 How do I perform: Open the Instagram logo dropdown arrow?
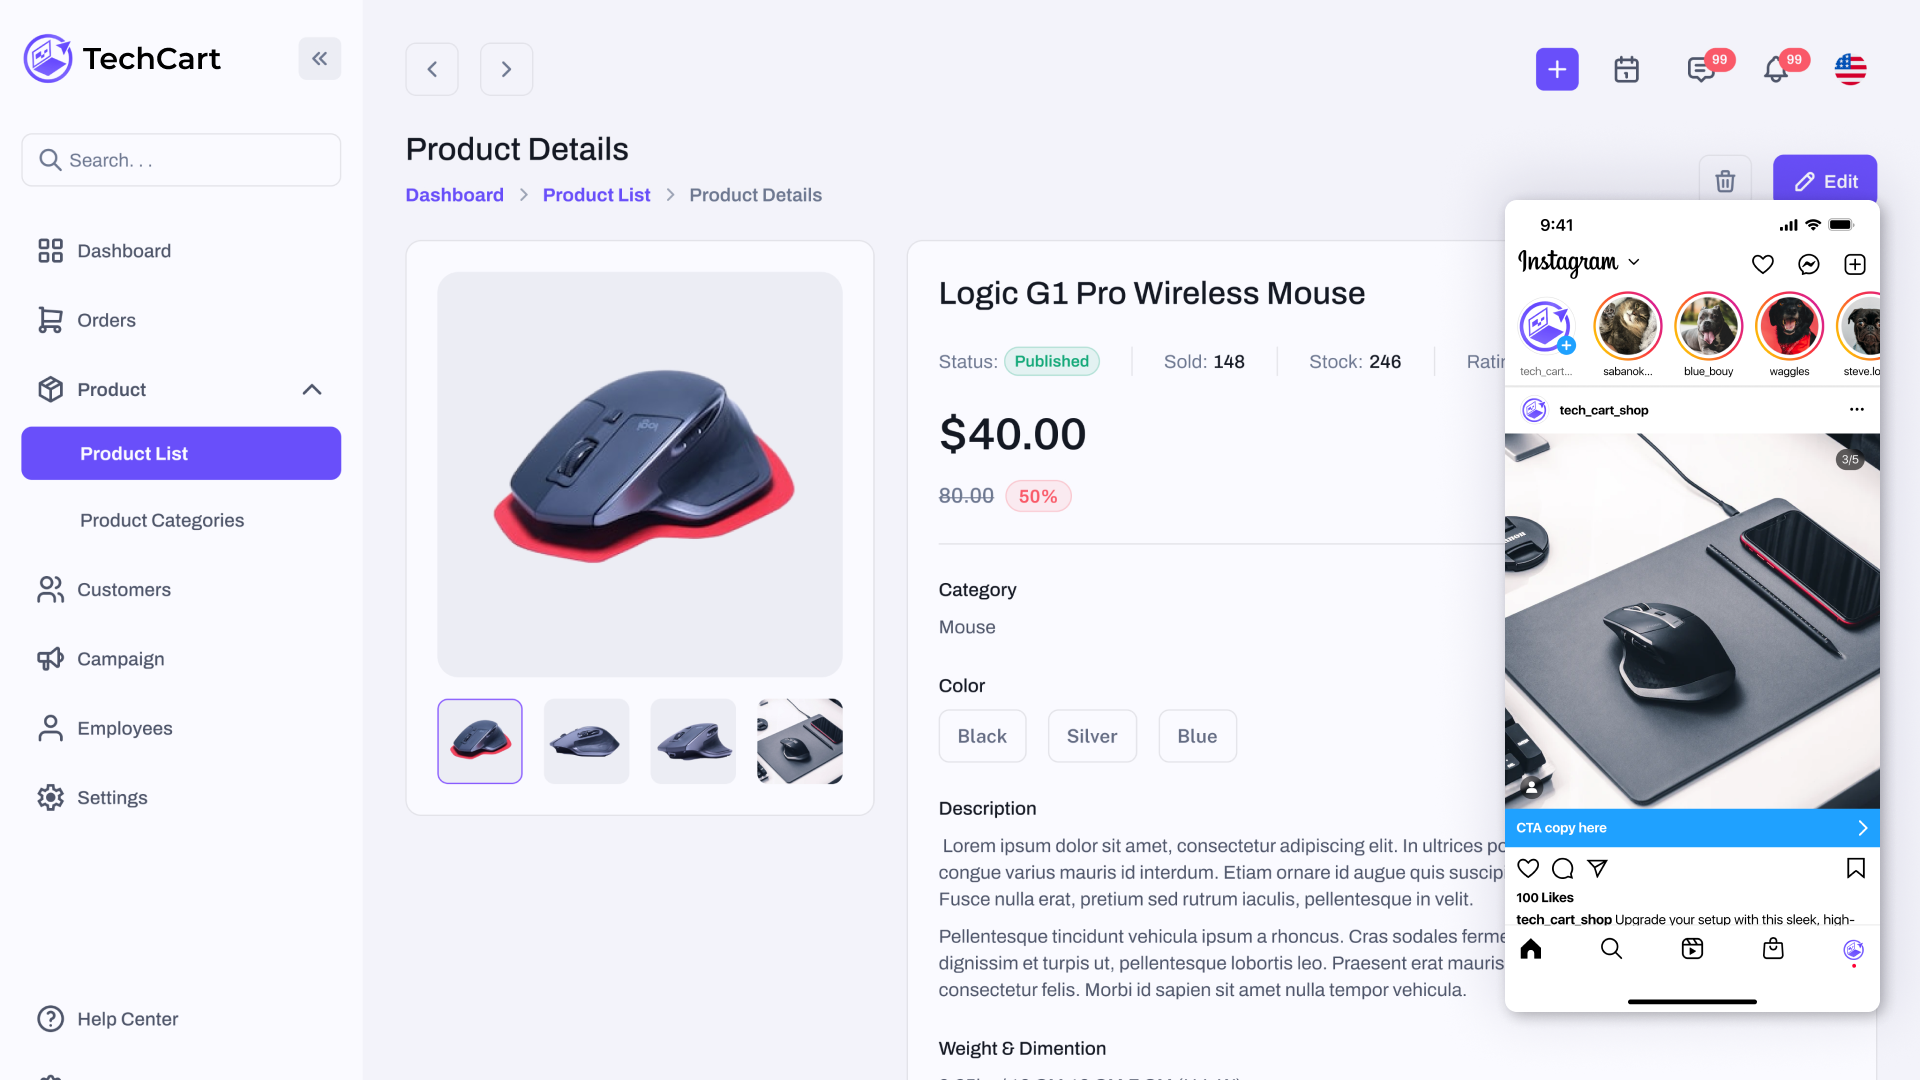(x=1634, y=262)
